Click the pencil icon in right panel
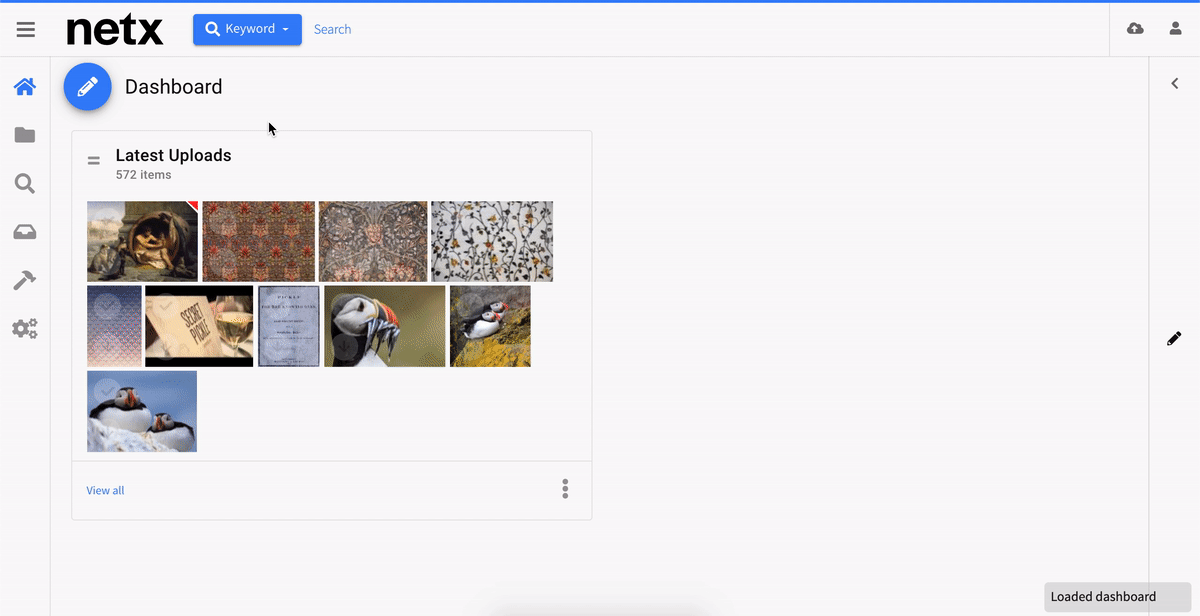 click(1174, 339)
